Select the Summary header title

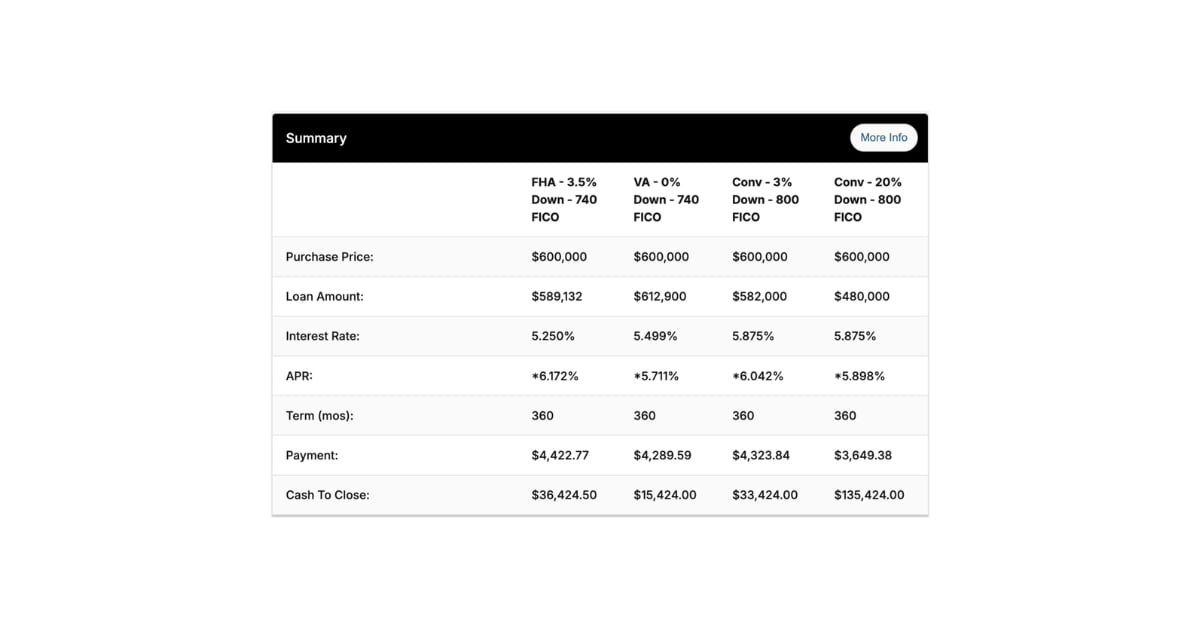pyautogui.click(x=316, y=138)
